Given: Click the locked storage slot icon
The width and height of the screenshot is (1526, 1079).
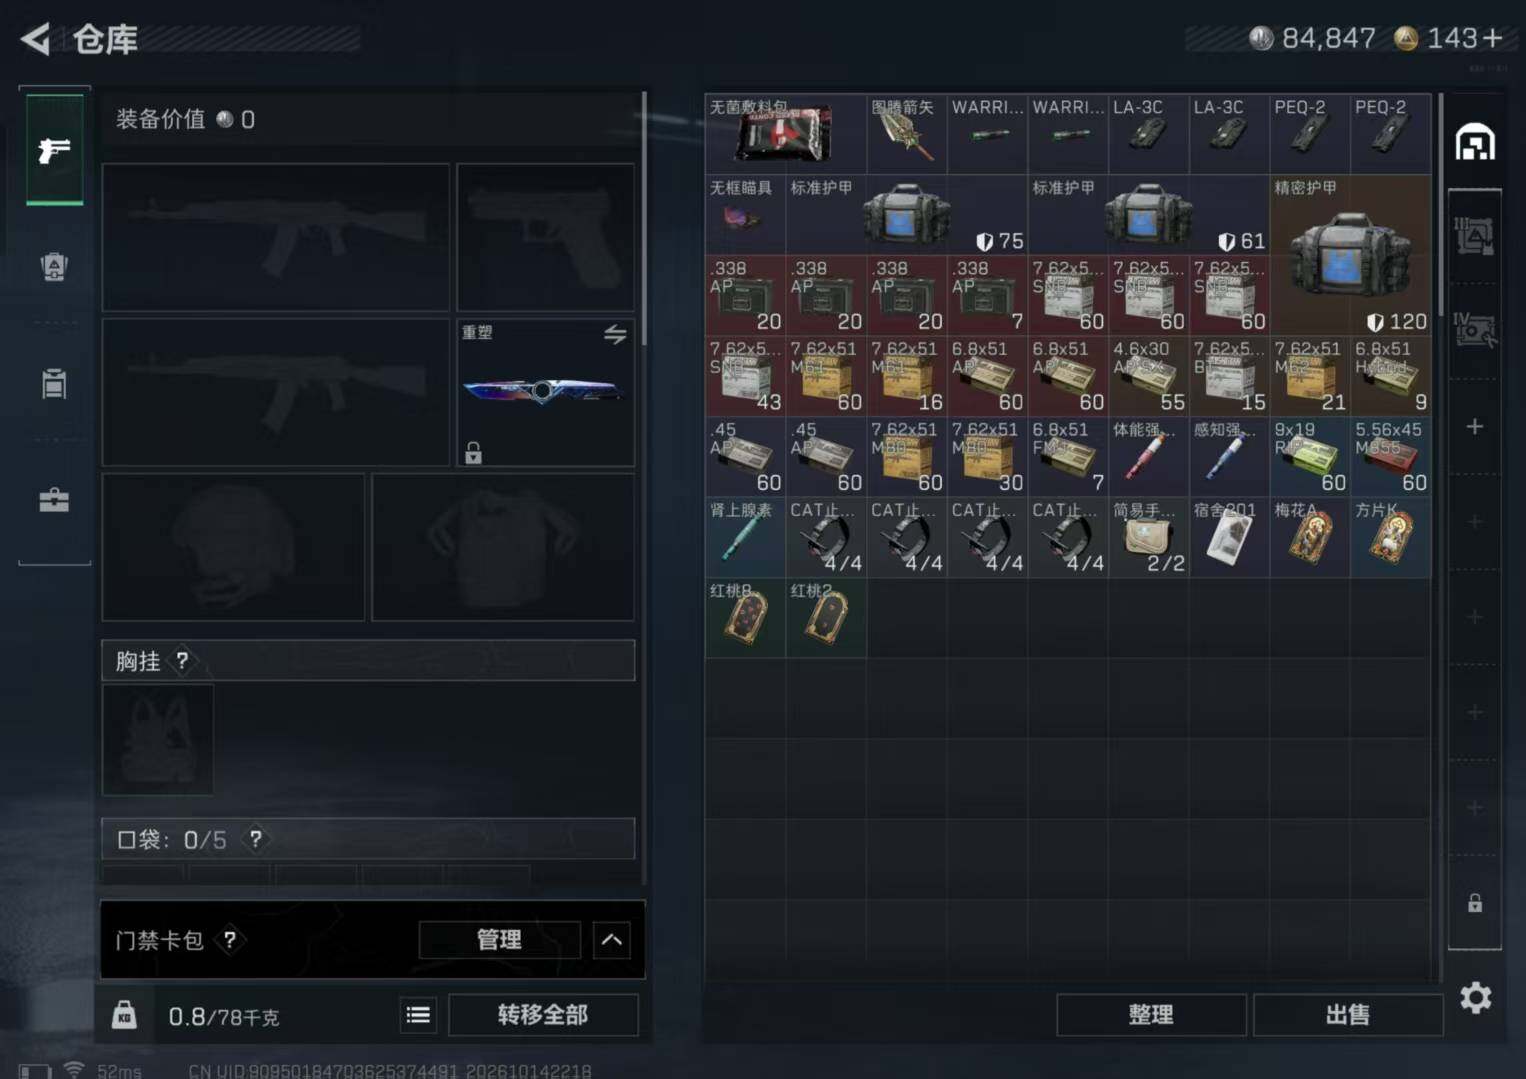Looking at the screenshot, I should point(1475,903).
